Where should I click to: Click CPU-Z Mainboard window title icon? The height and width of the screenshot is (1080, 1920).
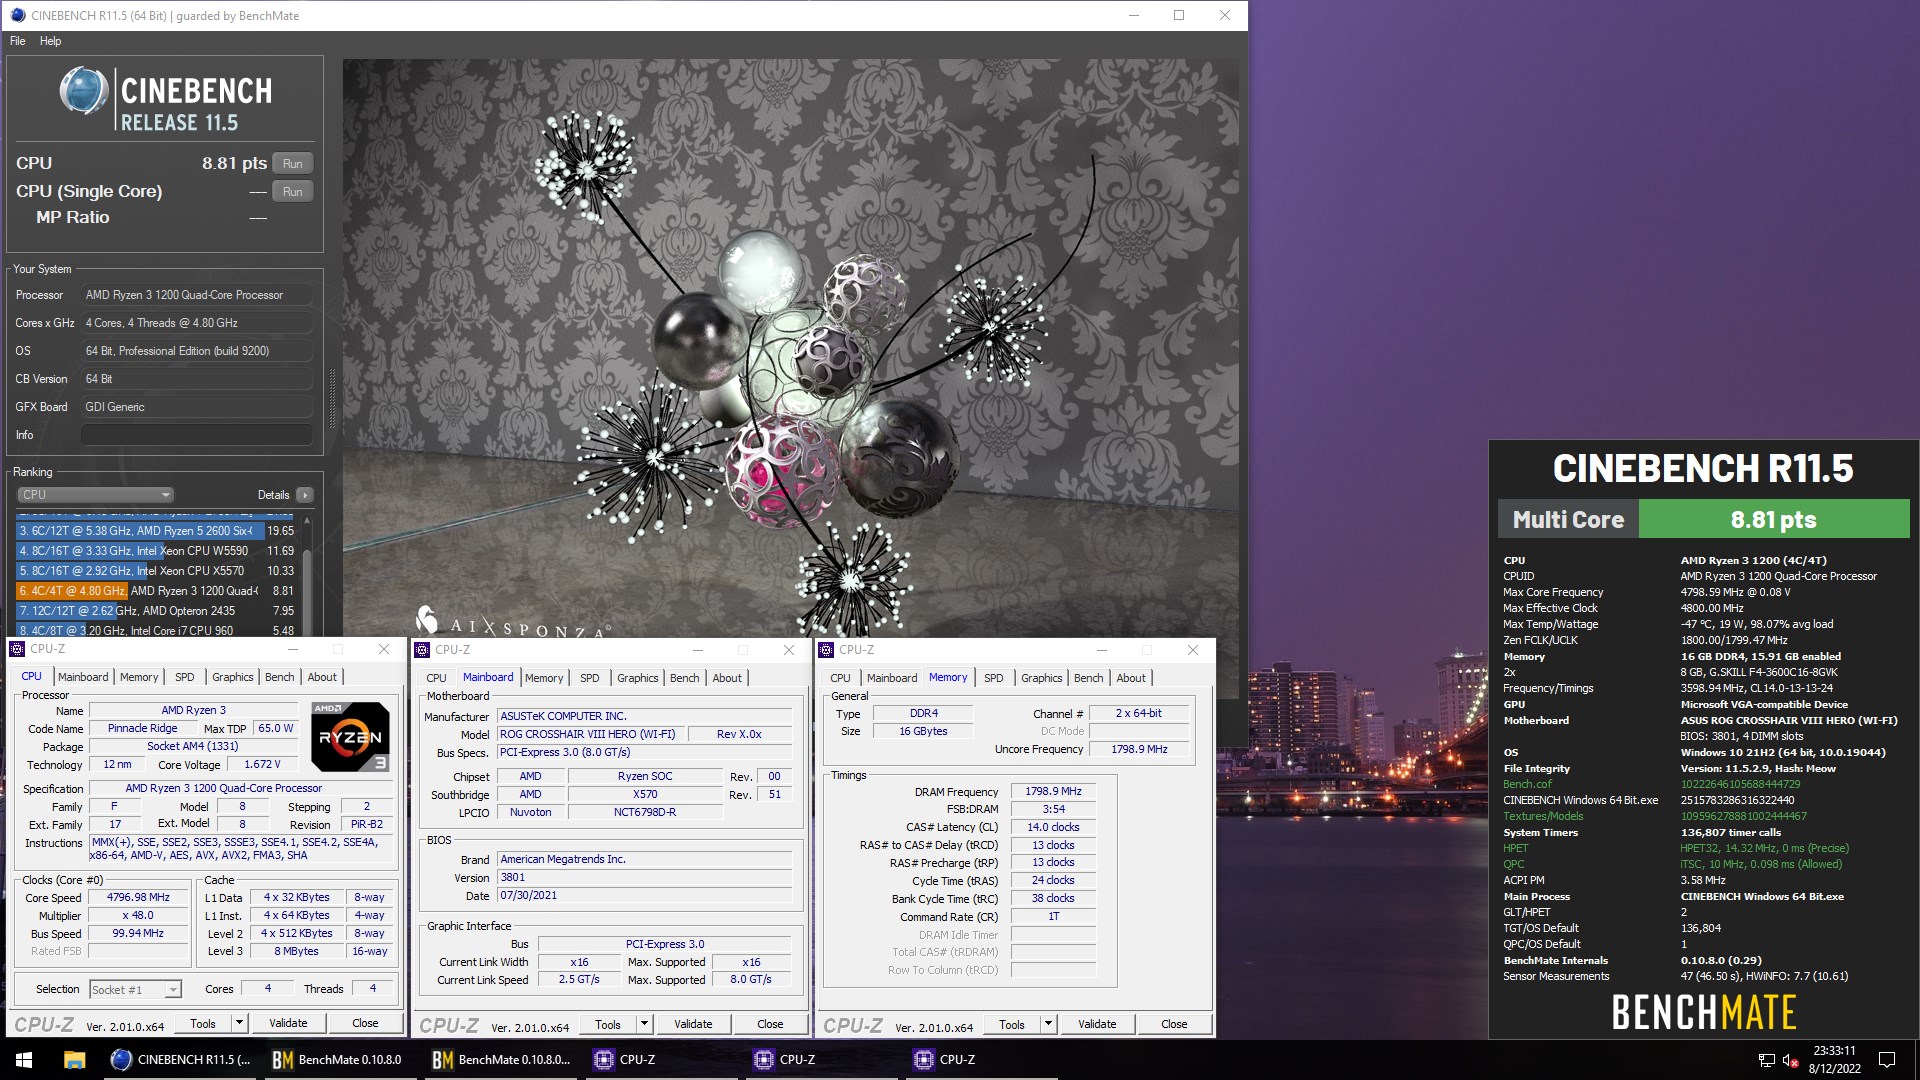coord(422,650)
